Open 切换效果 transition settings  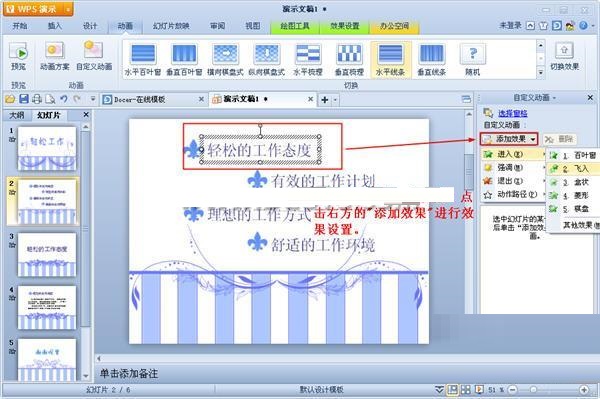[564, 56]
